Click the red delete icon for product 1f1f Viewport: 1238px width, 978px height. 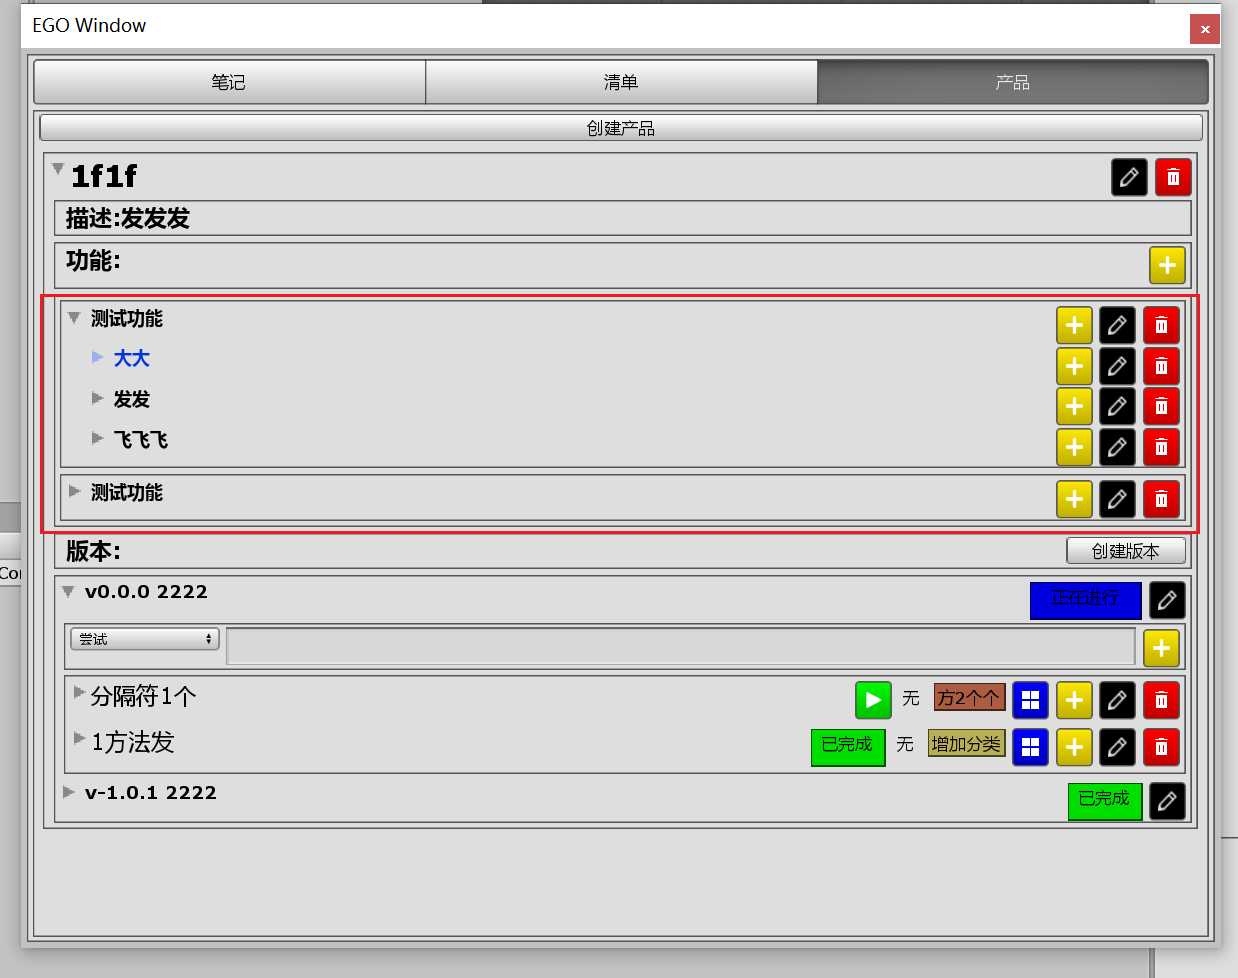click(x=1173, y=178)
